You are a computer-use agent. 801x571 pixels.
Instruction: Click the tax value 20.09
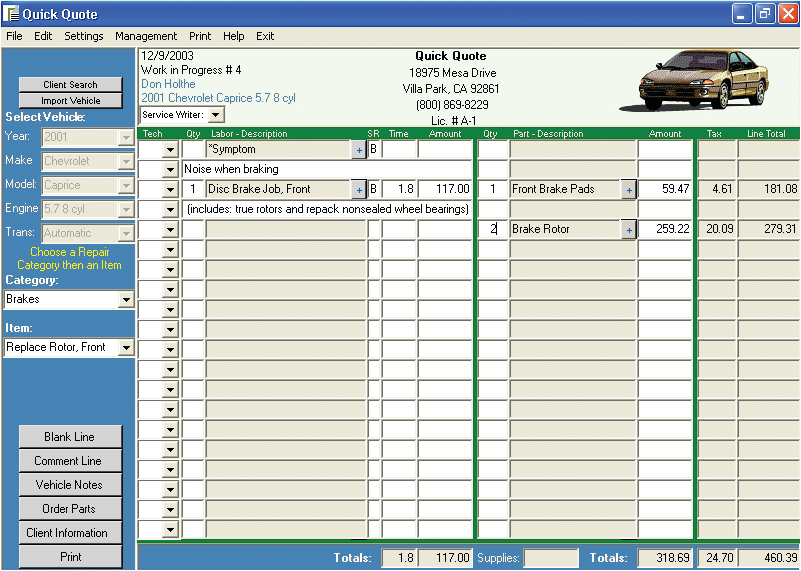717,230
